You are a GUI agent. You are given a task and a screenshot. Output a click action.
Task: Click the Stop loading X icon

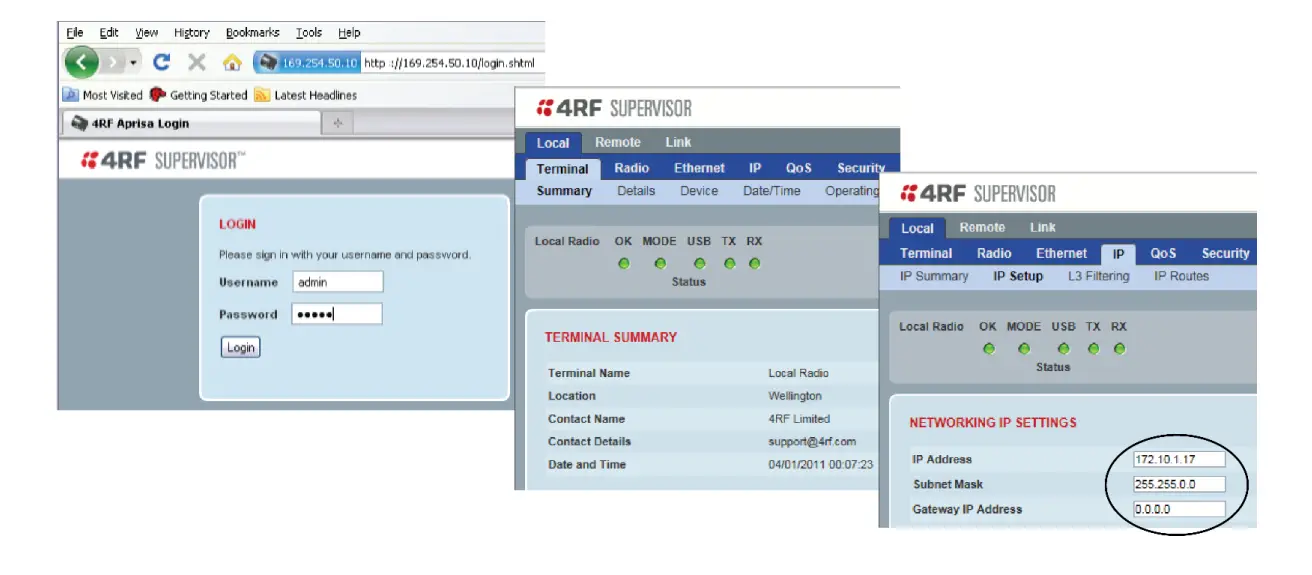coord(197,63)
